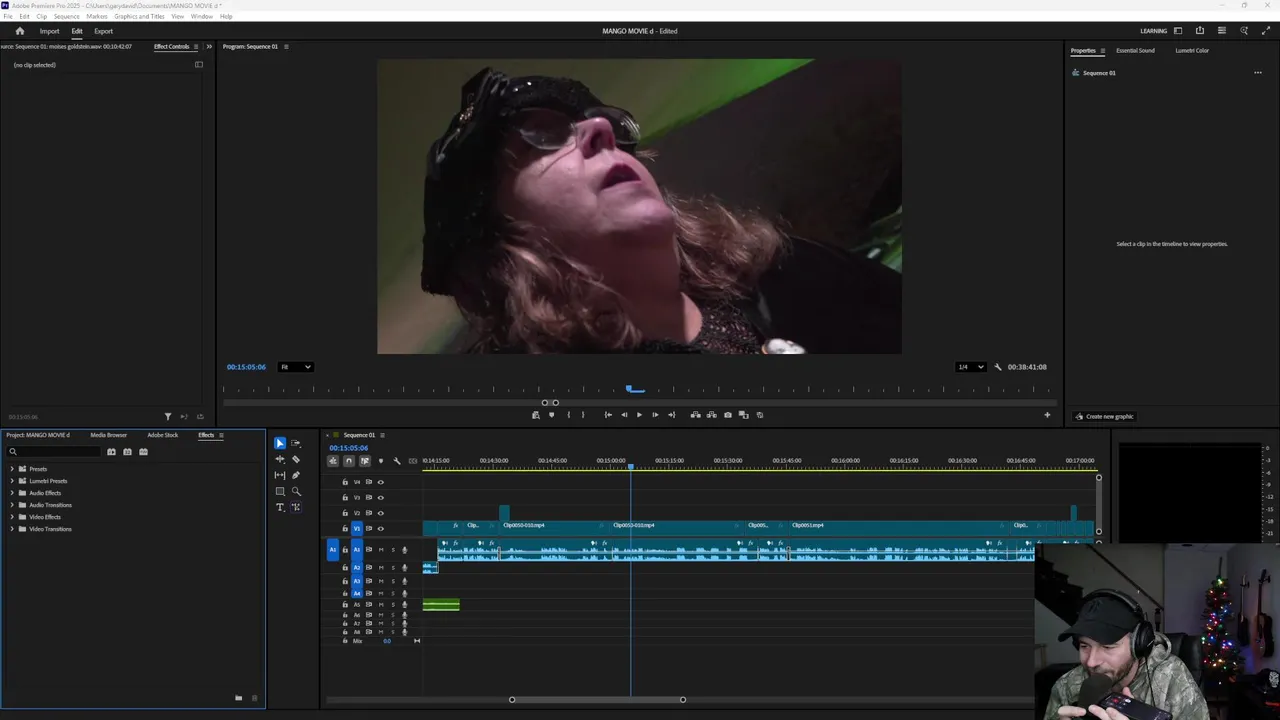This screenshot has width=1280, height=720.
Task: Click Mark In bracket in Program monitor
Action: tap(569, 415)
